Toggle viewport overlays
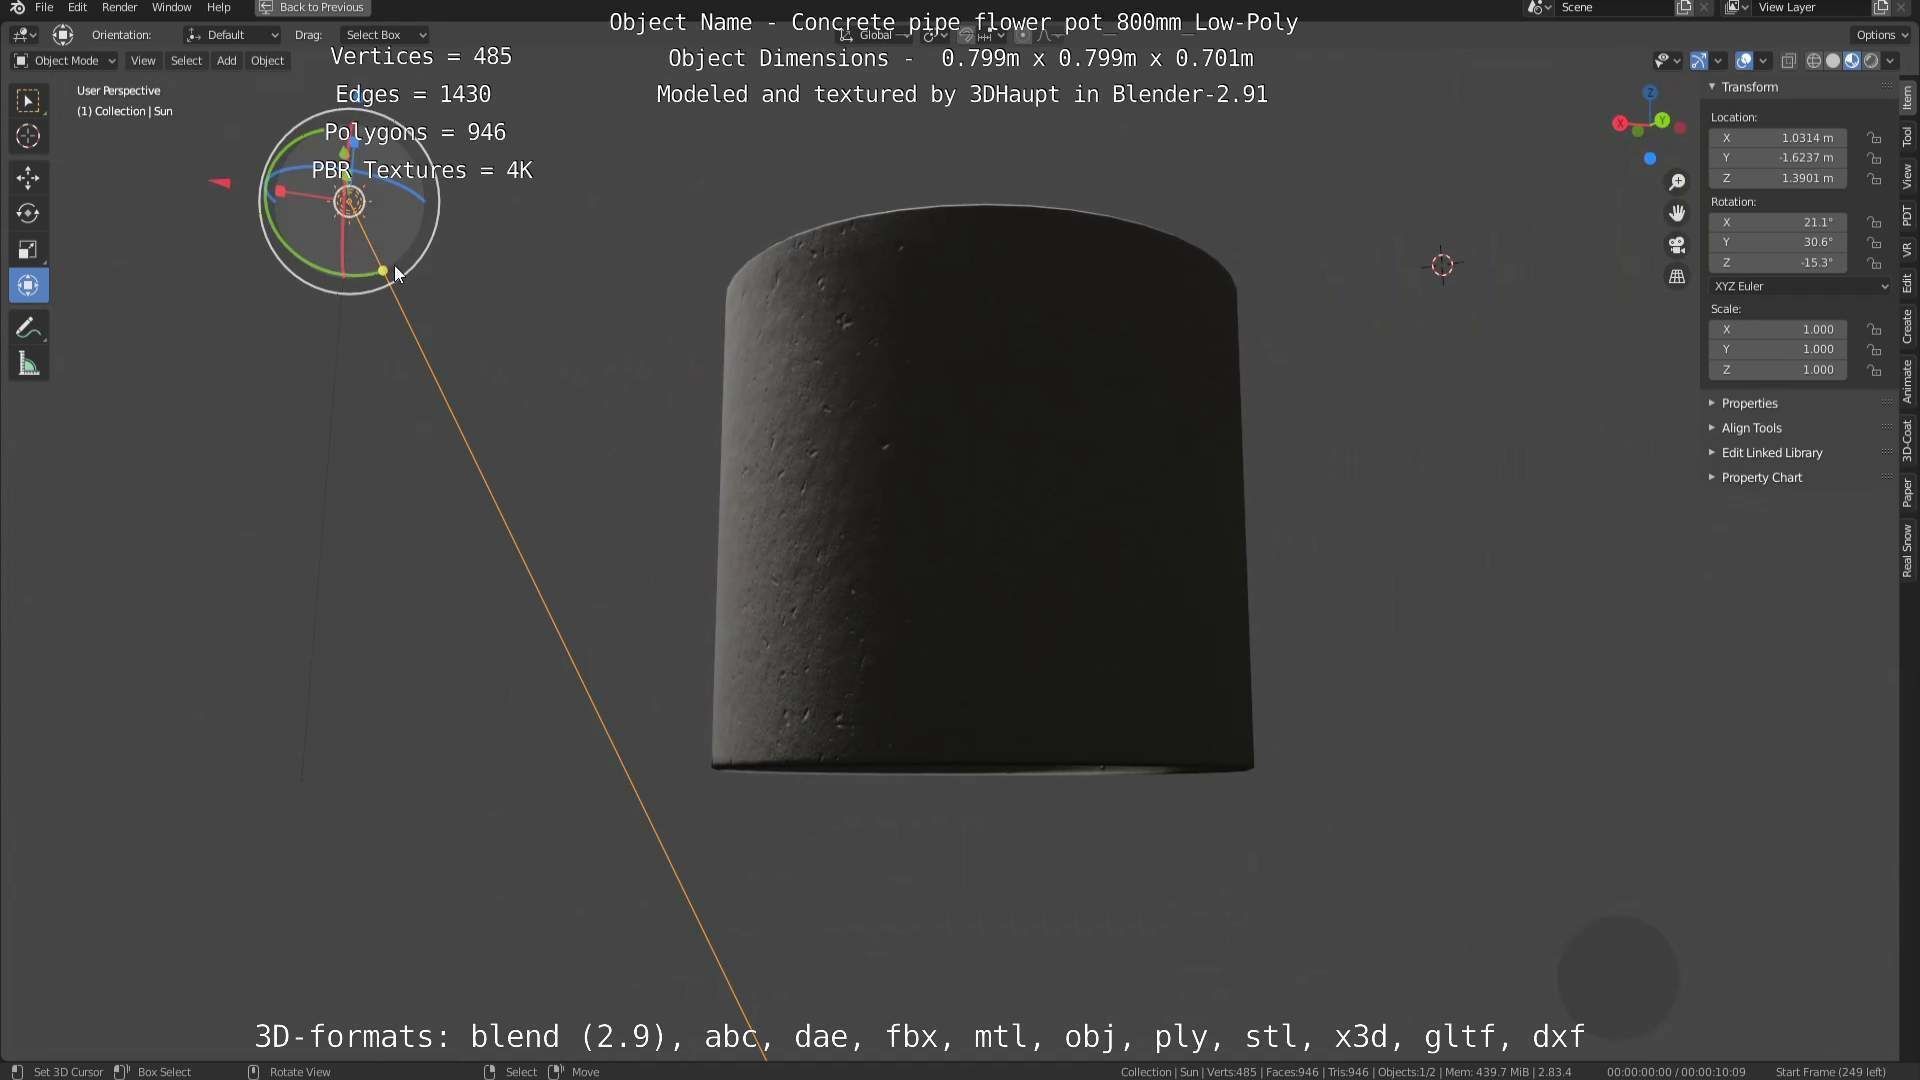Screen dimensions: 1920x1080 click(x=1744, y=61)
